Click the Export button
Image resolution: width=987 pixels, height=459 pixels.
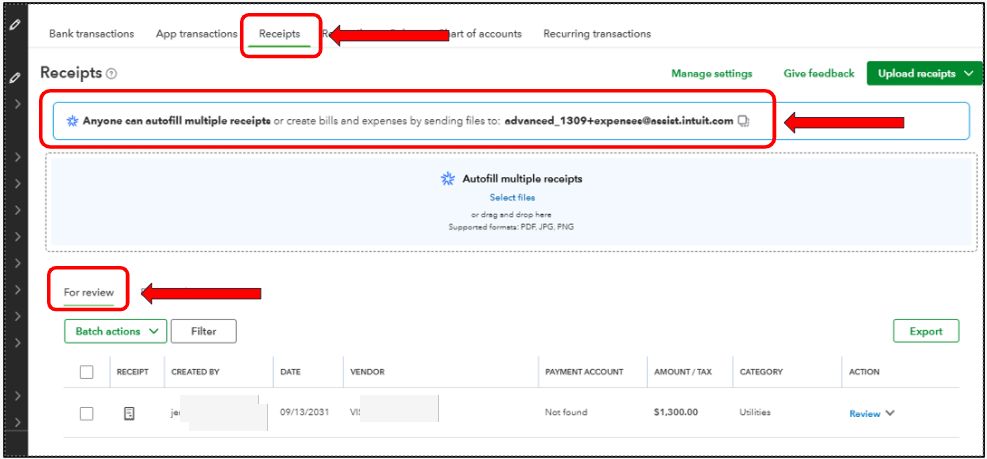point(926,331)
